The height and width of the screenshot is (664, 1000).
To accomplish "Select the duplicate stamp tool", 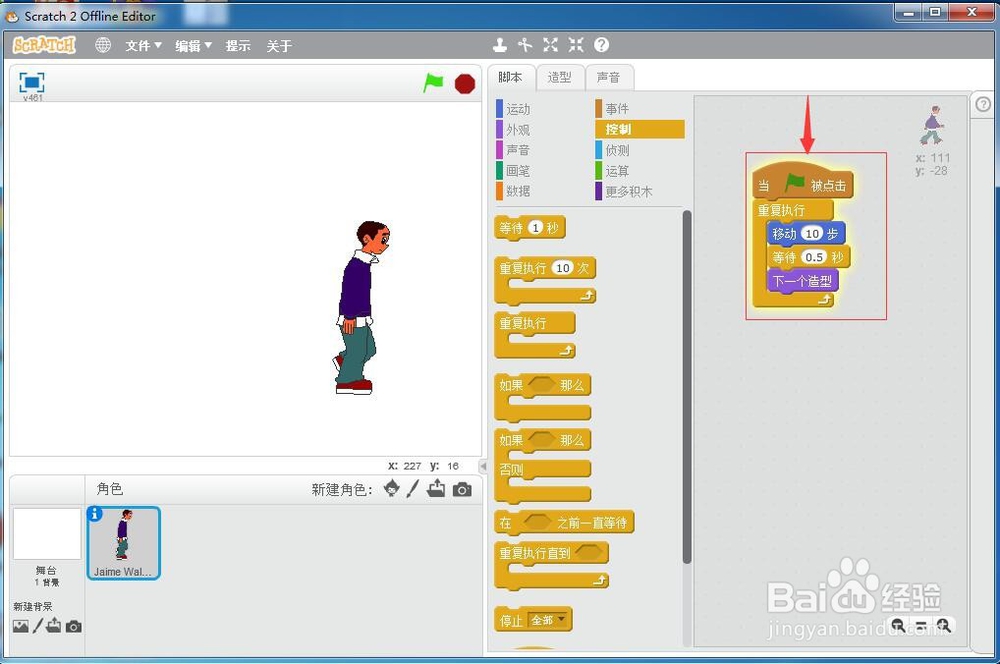I will click(499, 44).
